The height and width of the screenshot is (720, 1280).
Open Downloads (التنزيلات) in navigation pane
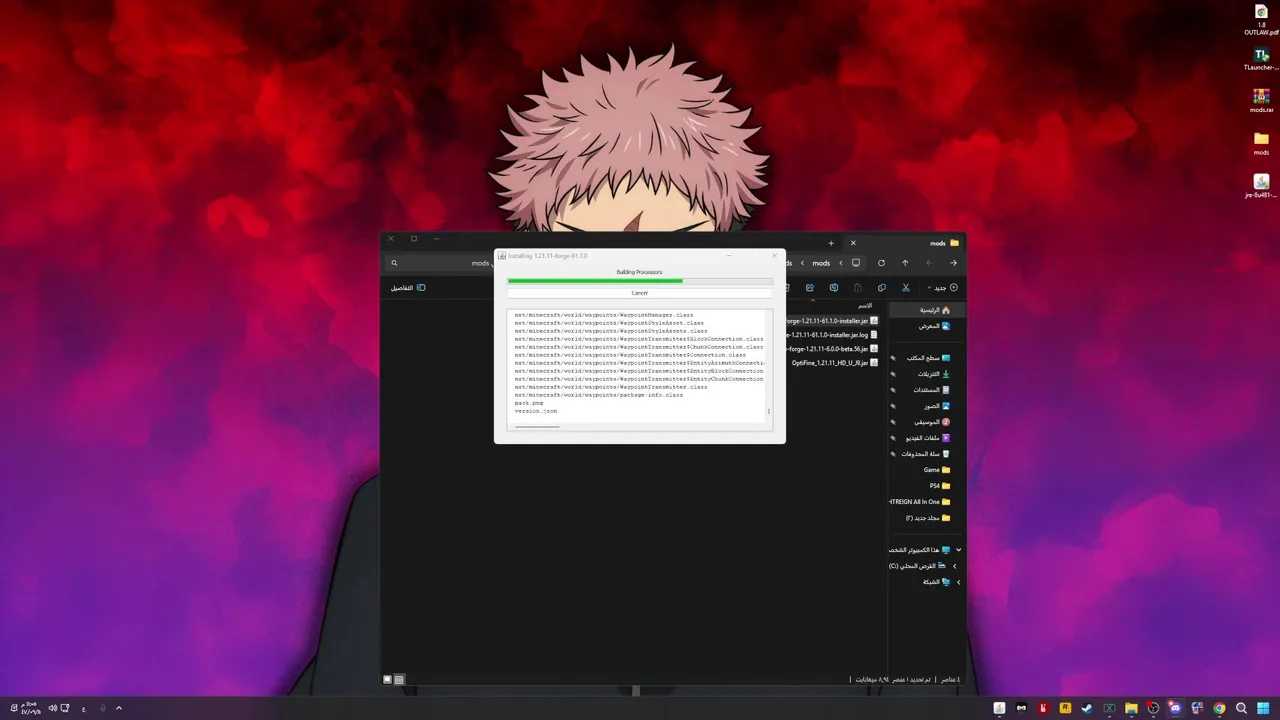[933, 374]
